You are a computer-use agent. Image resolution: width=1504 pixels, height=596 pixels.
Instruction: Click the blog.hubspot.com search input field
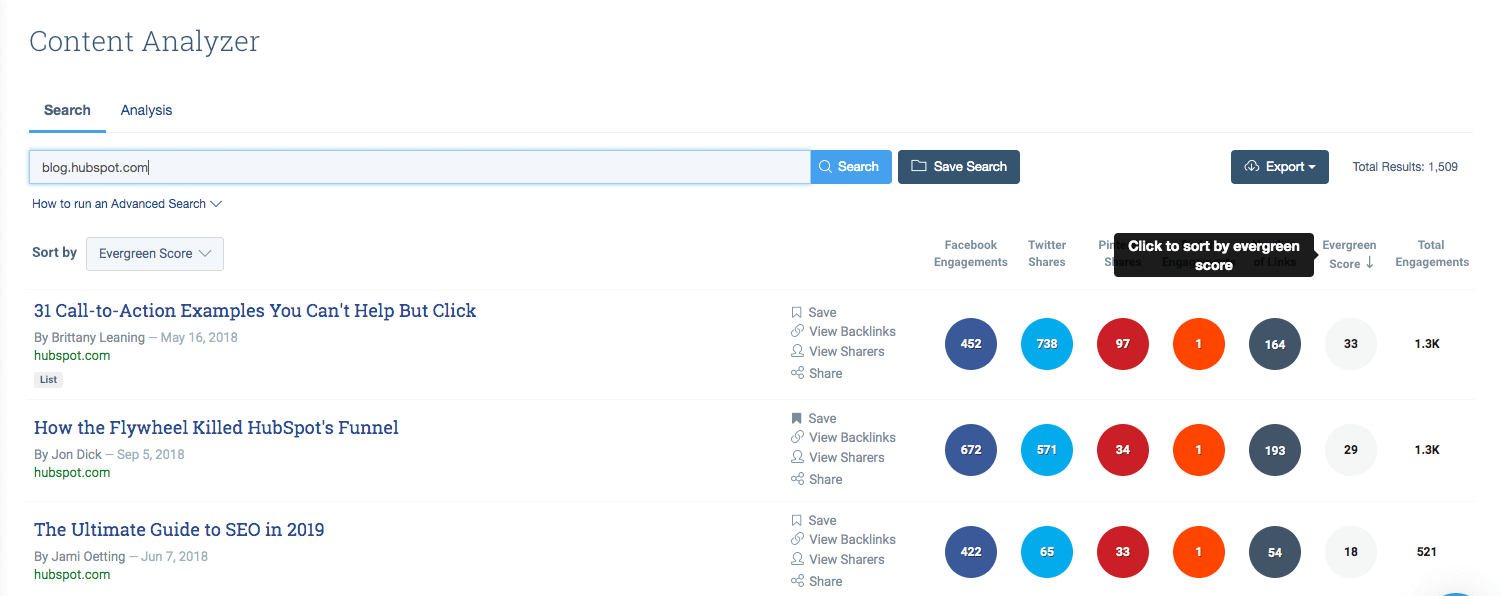419,167
